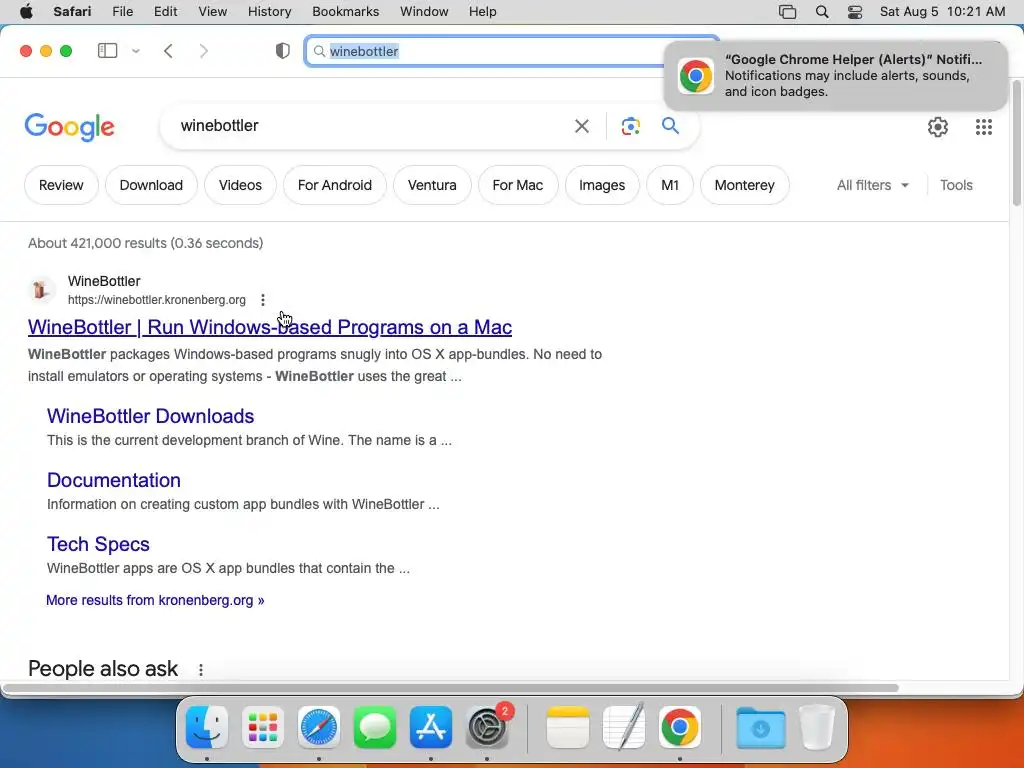Open TextEdit from the Dock

coord(624,727)
